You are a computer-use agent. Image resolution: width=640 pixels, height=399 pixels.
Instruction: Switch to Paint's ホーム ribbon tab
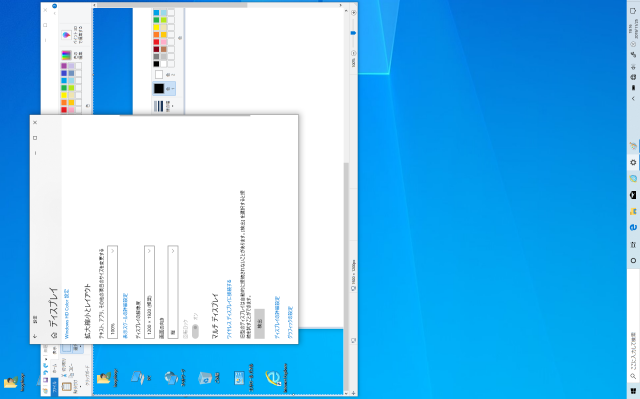point(54,368)
